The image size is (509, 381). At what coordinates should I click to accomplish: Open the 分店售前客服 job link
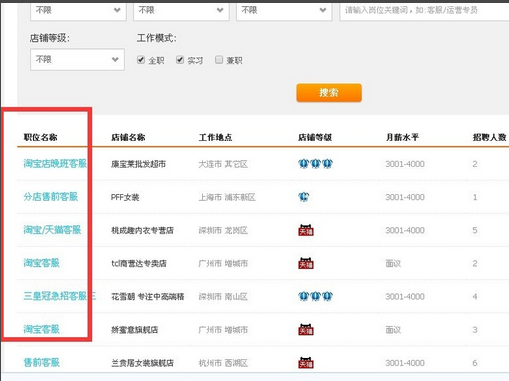point(51,197)
